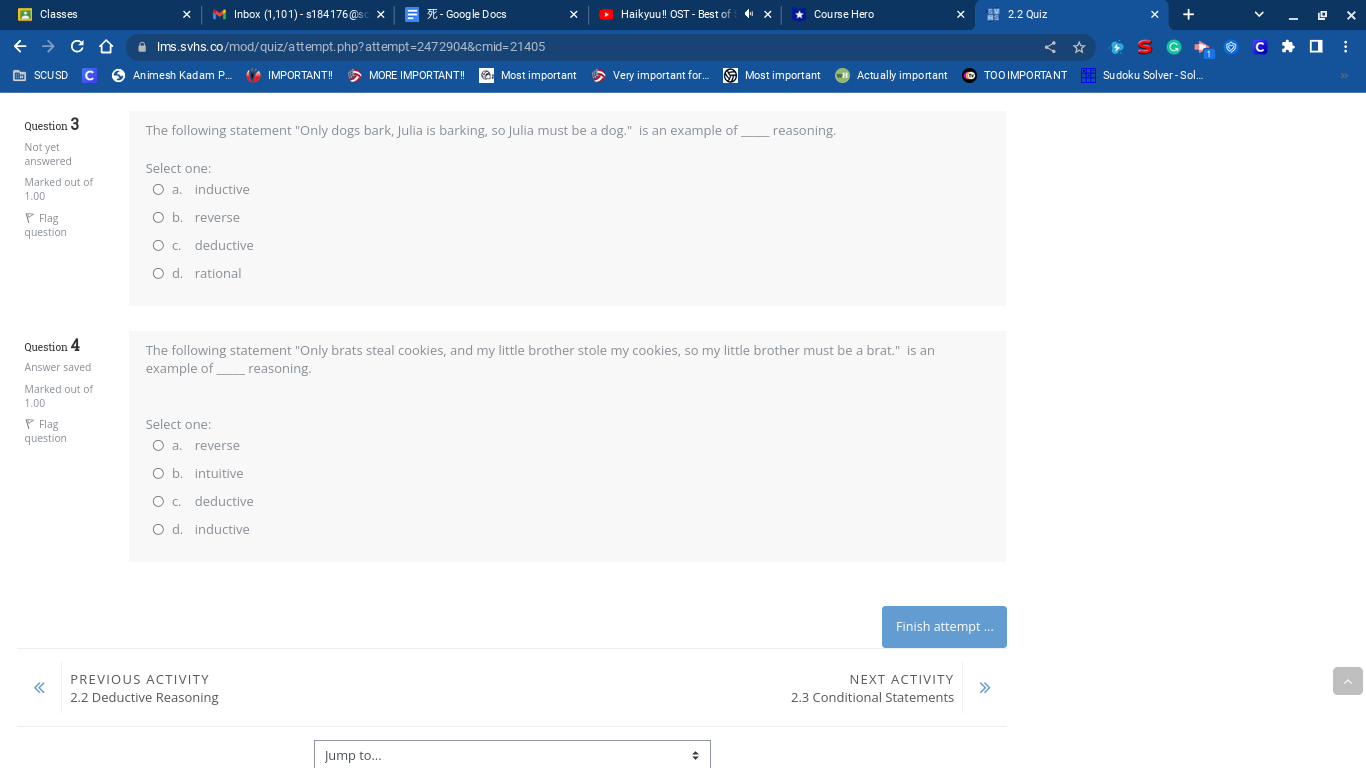Click the "Finish attempt..." button

pyautogui.click(x=943, y=626)
